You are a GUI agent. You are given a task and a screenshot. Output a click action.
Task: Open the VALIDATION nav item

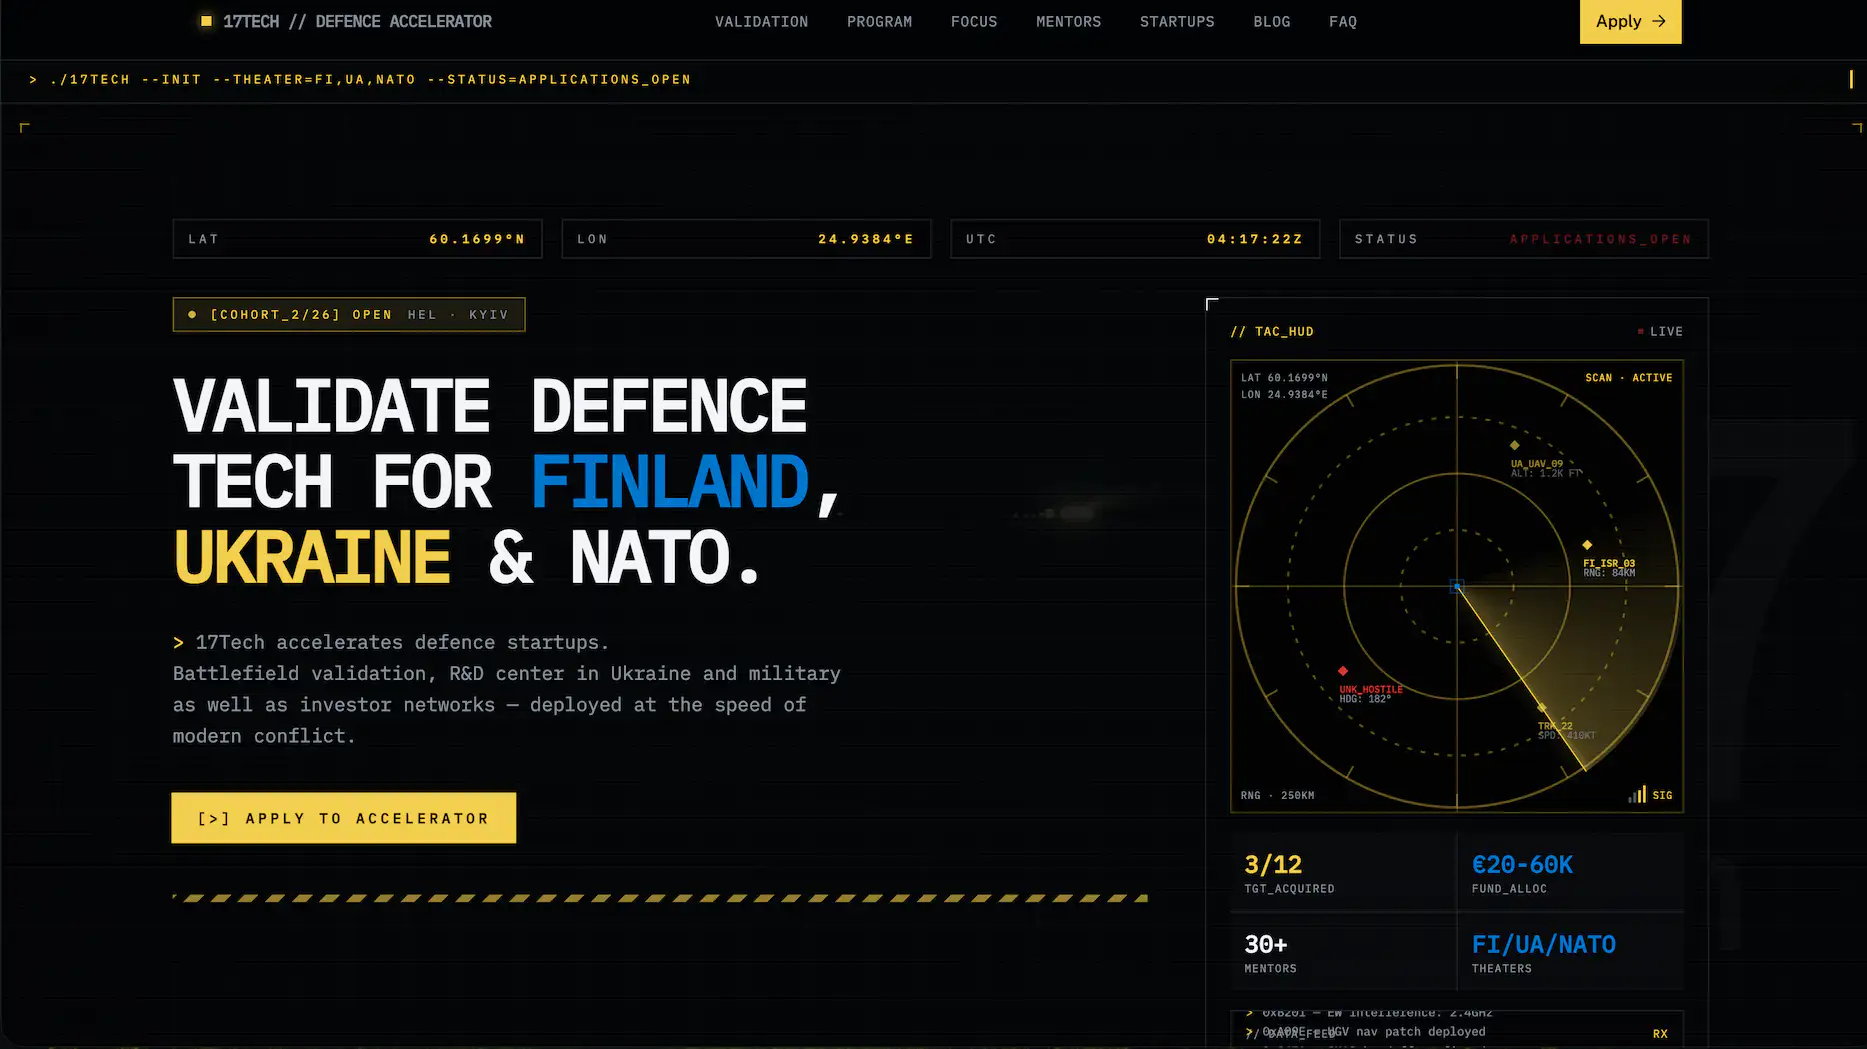tap(761, 21)
